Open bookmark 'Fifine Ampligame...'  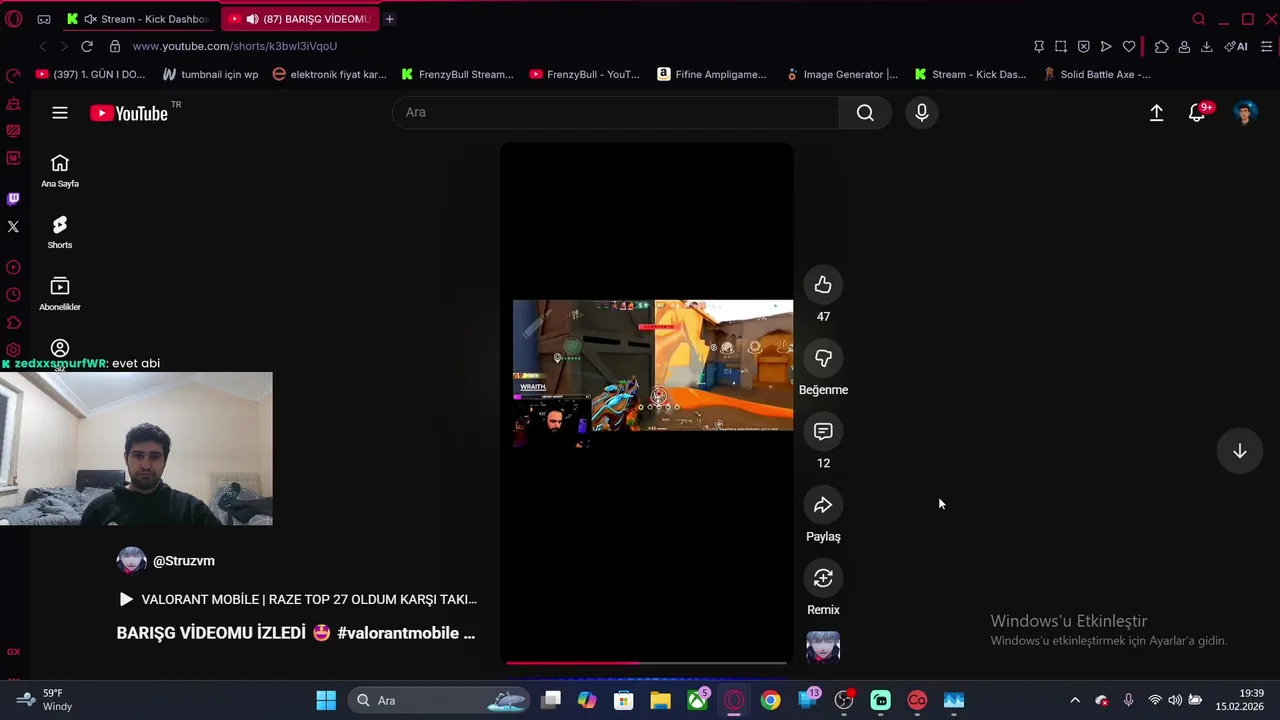(712, 74)
